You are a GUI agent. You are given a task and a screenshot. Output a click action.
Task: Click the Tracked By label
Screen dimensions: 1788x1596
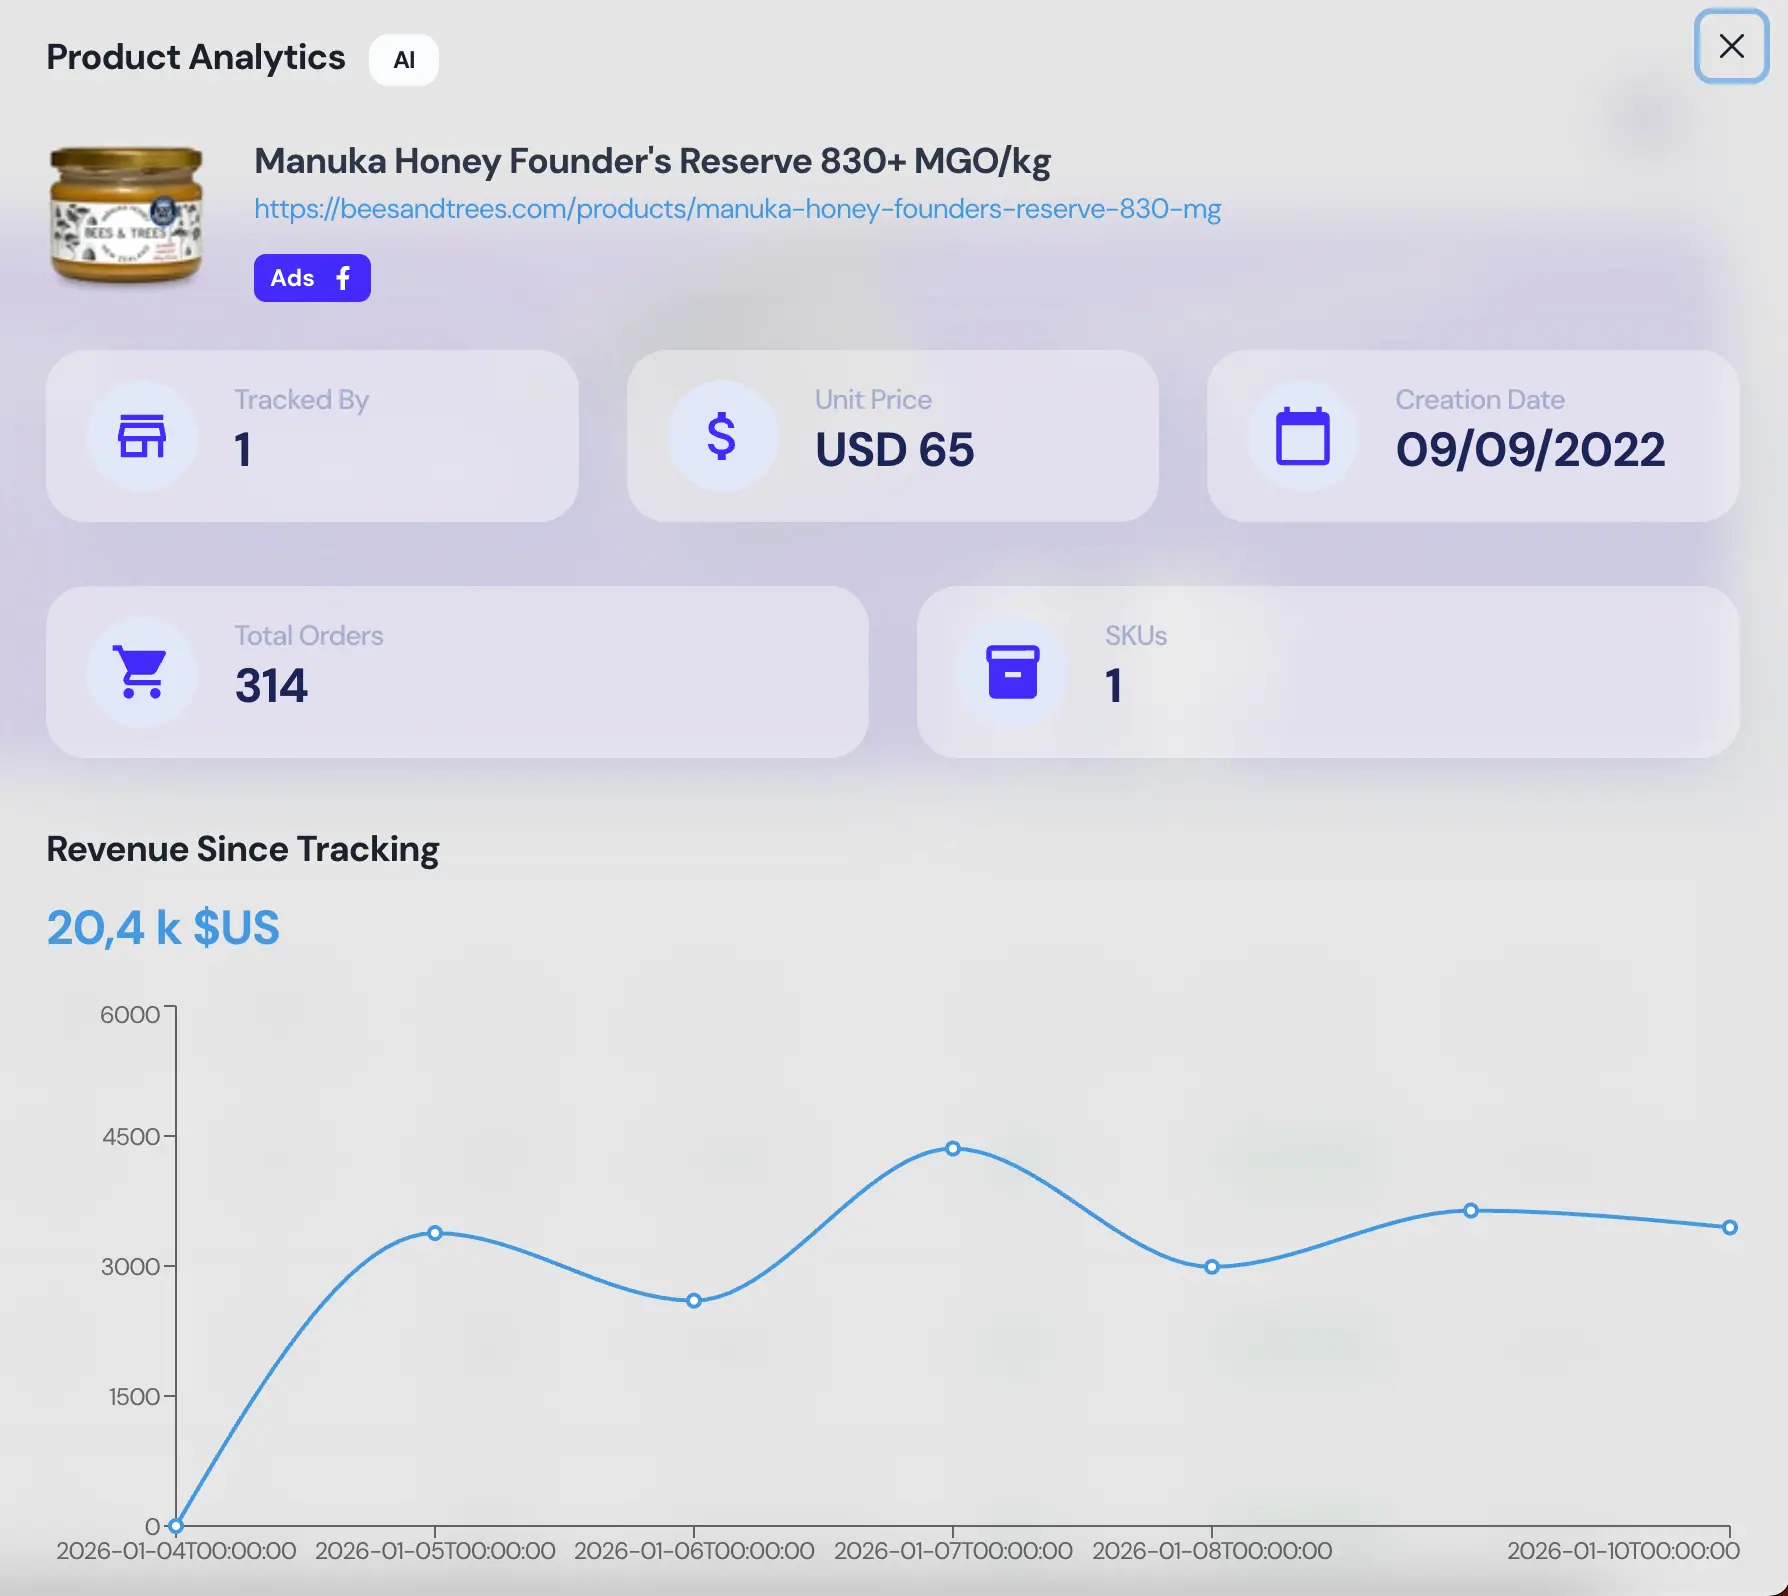[x=302, y=400]
